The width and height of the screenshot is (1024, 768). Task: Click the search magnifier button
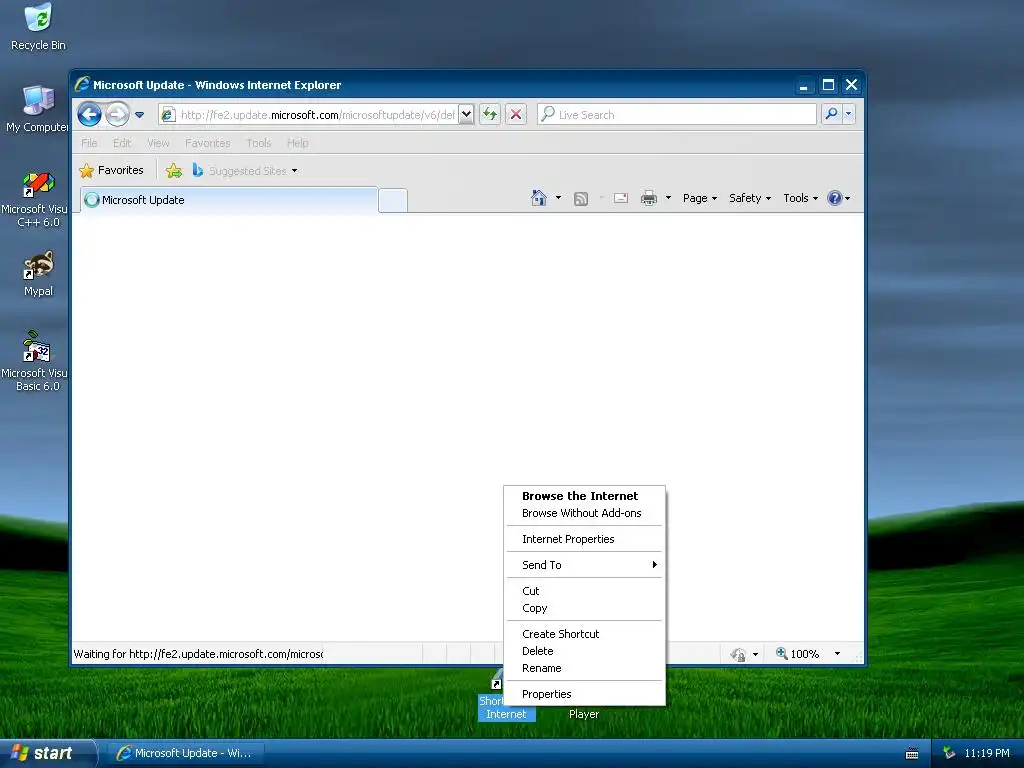point(831,114)
